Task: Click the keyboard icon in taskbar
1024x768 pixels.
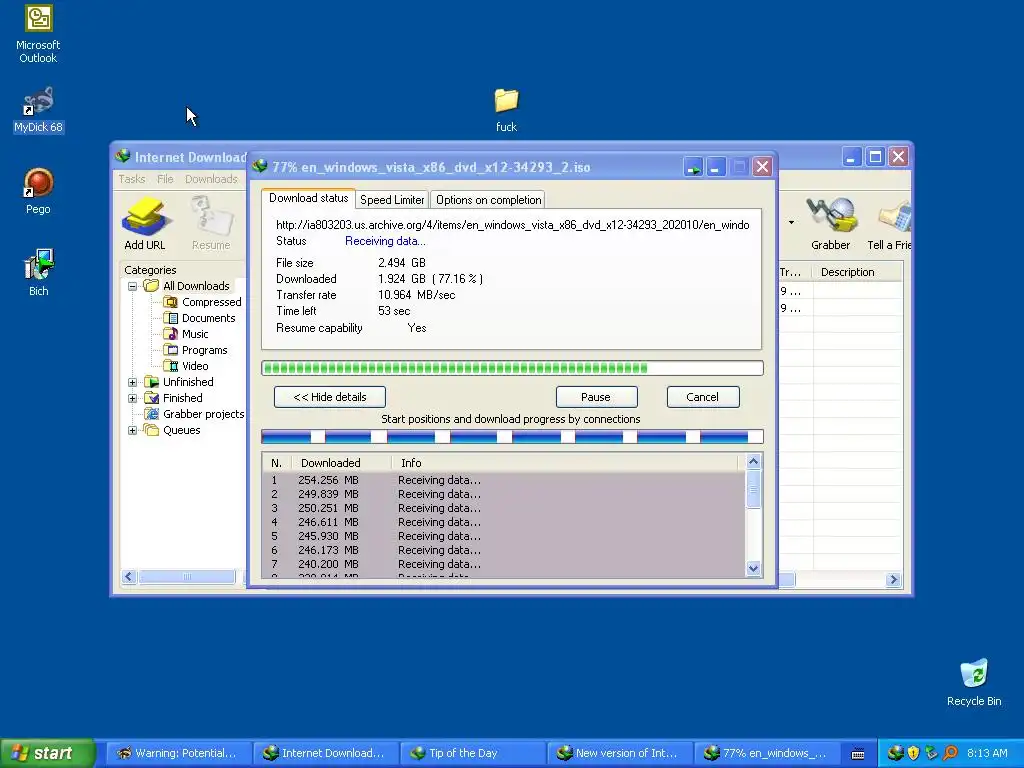Action: point(858,754)
